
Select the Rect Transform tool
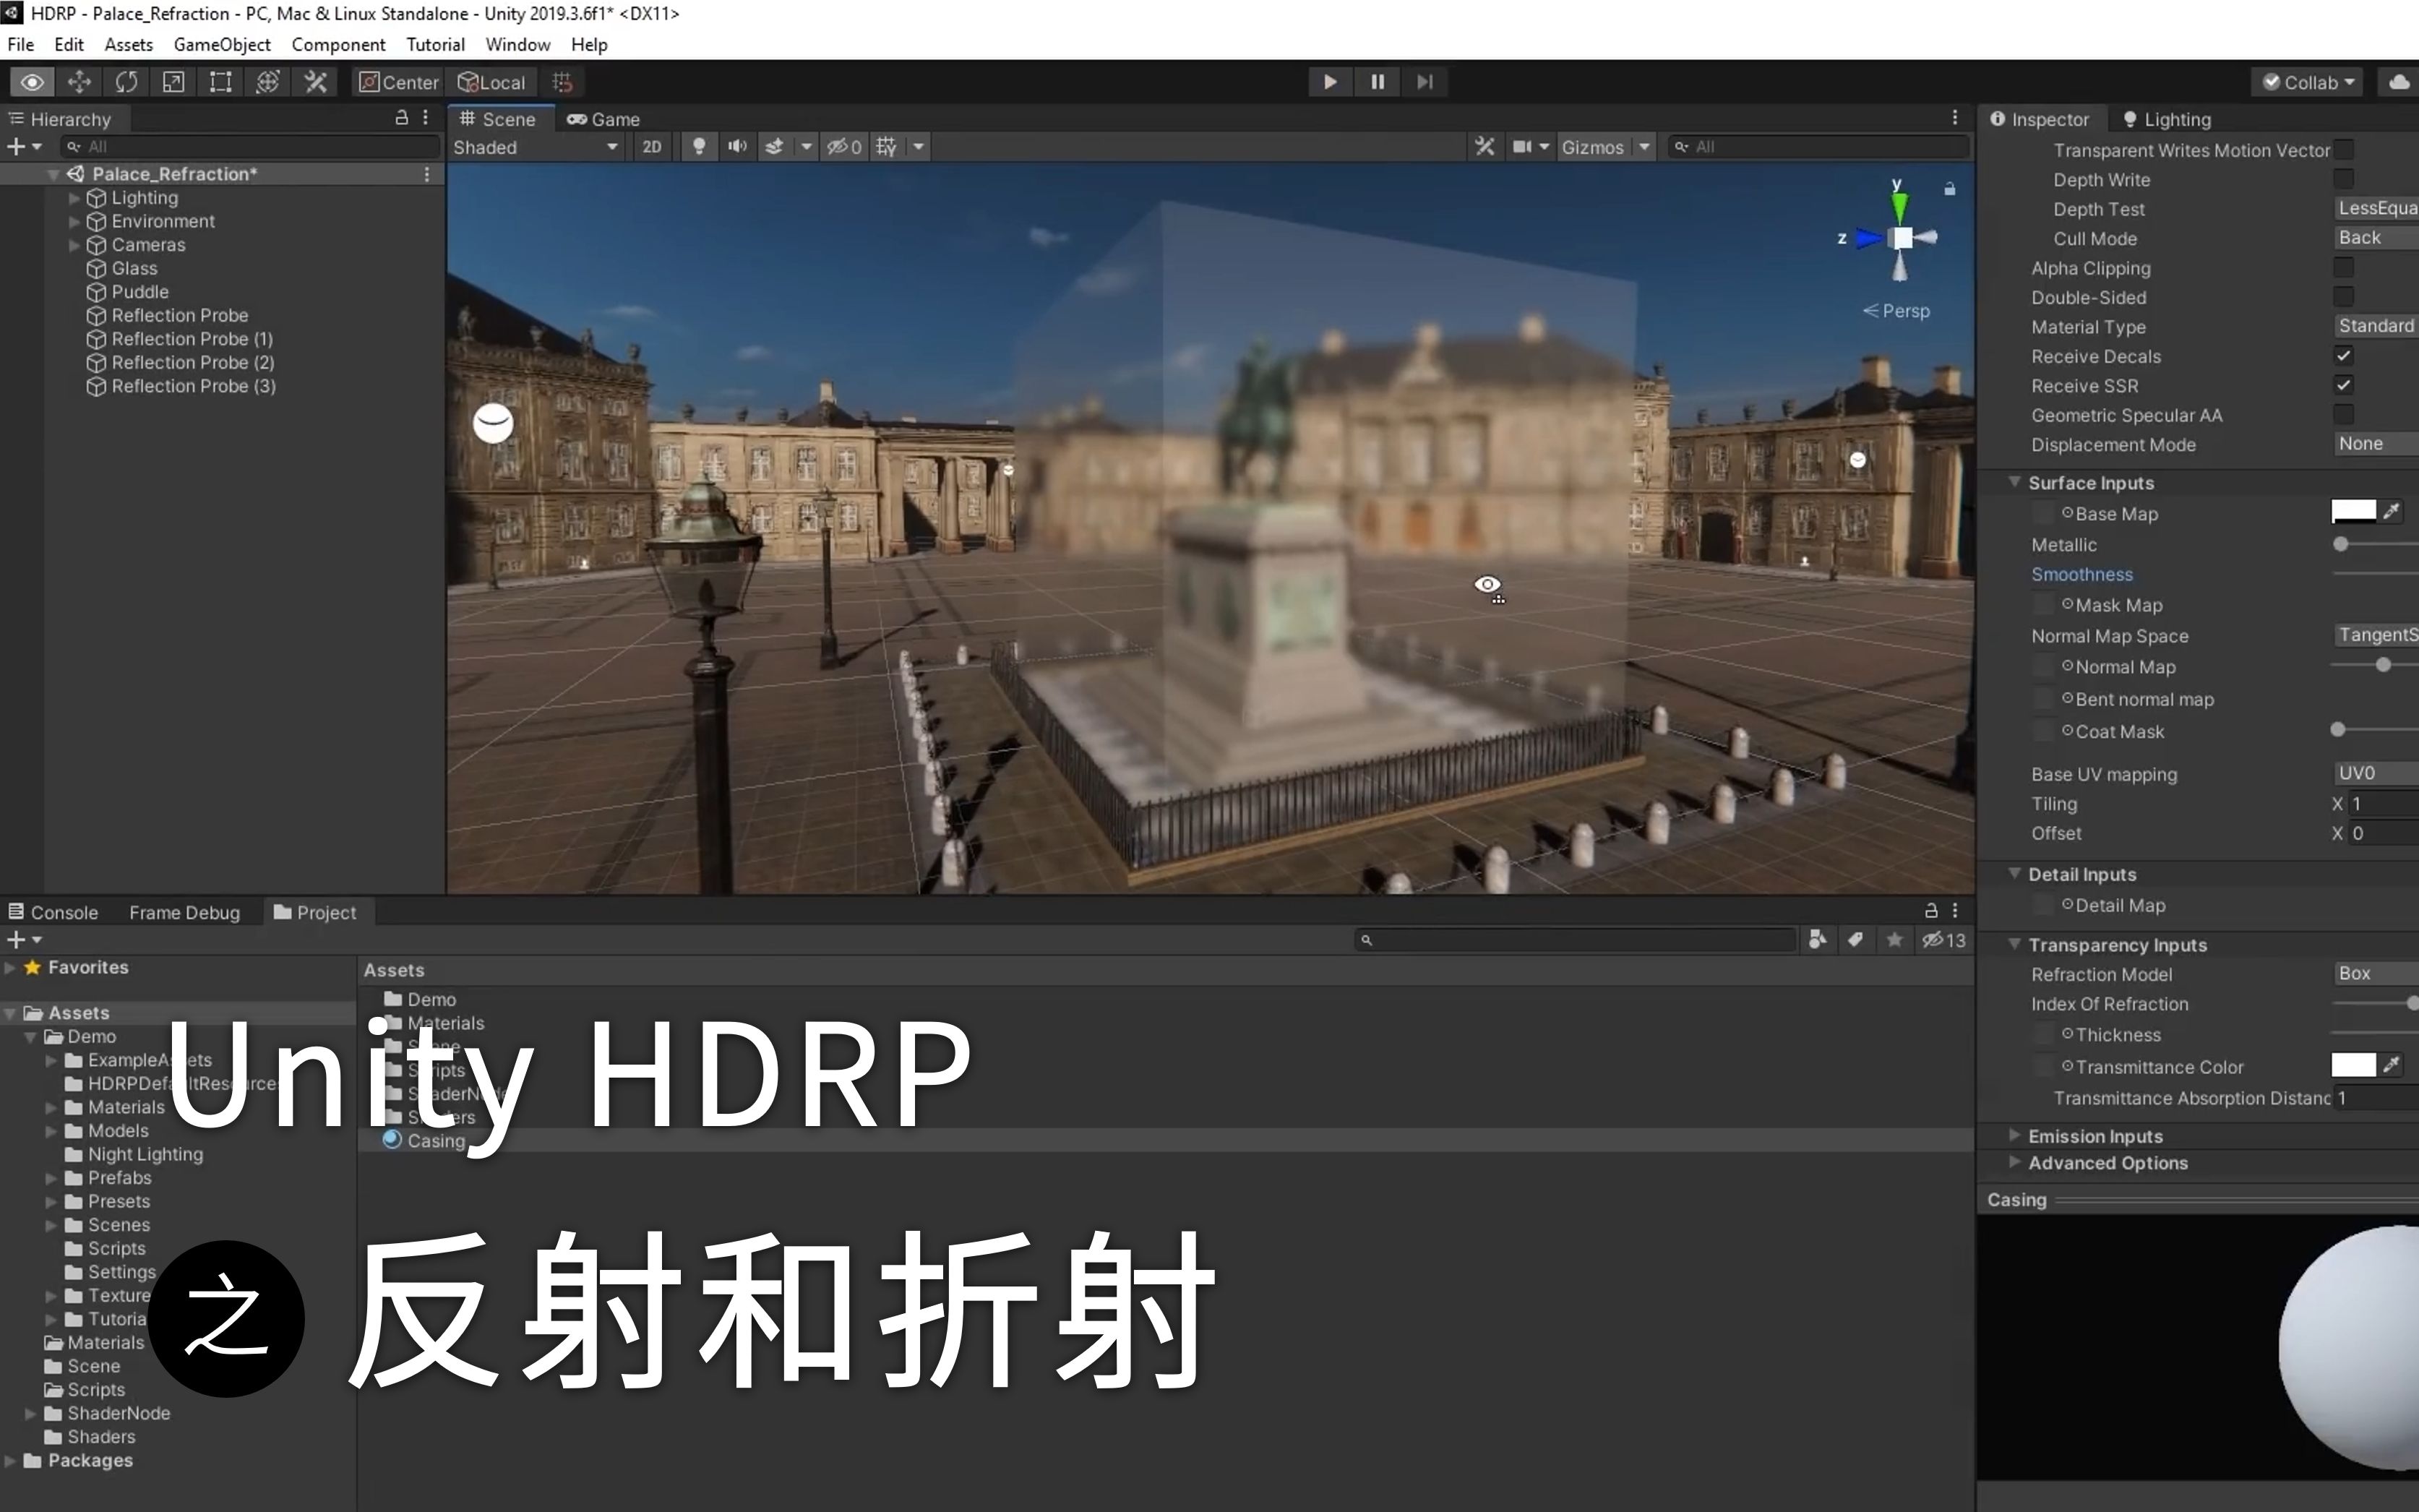pyautogui.click(x=220, y=82)
